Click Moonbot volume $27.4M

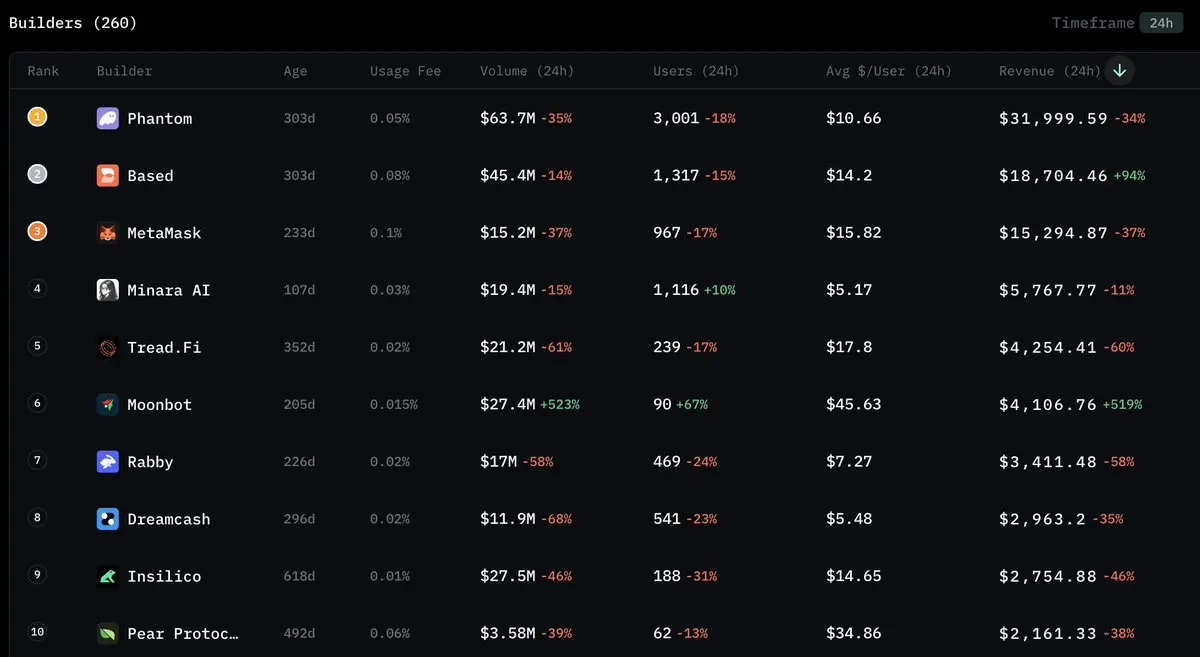coord(508,404)
